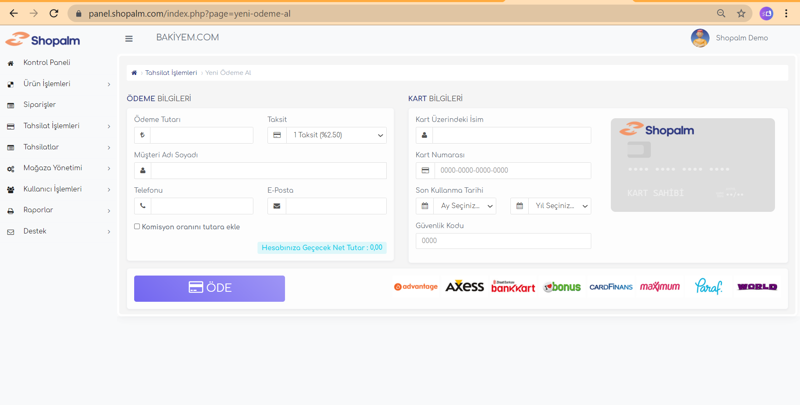Click the Kart Numarası input field
The width and height of the screenshot is (800, 405).
click(512, 171)
